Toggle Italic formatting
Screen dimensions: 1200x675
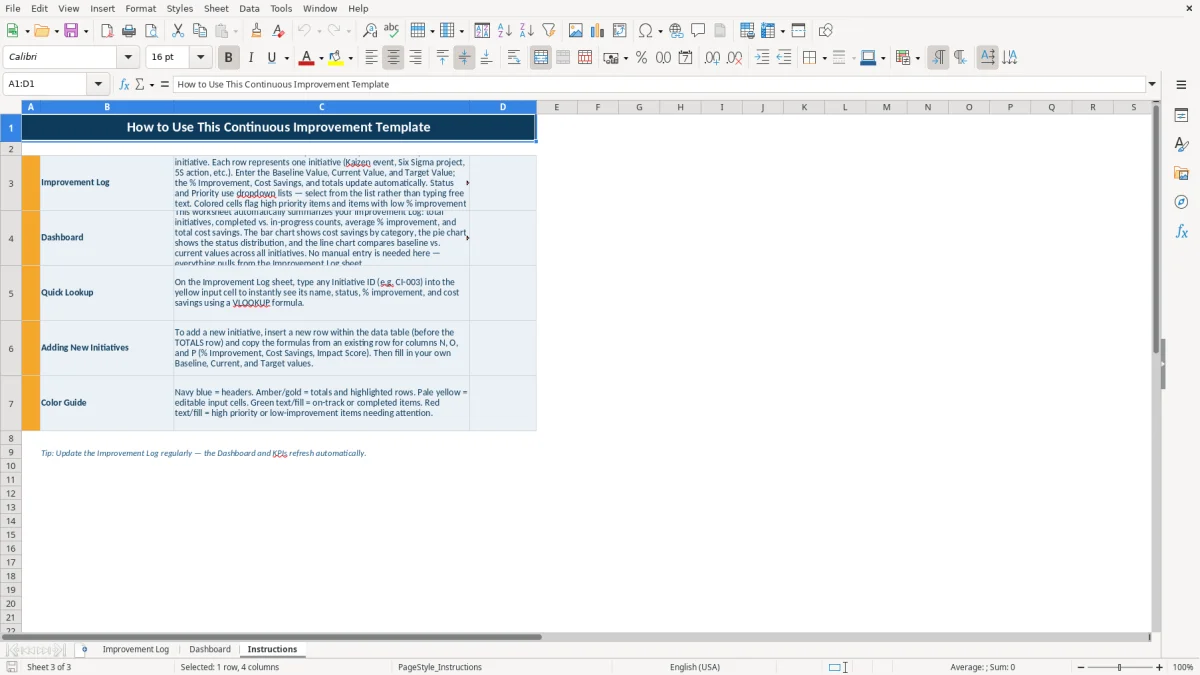[x=251, y=58]
